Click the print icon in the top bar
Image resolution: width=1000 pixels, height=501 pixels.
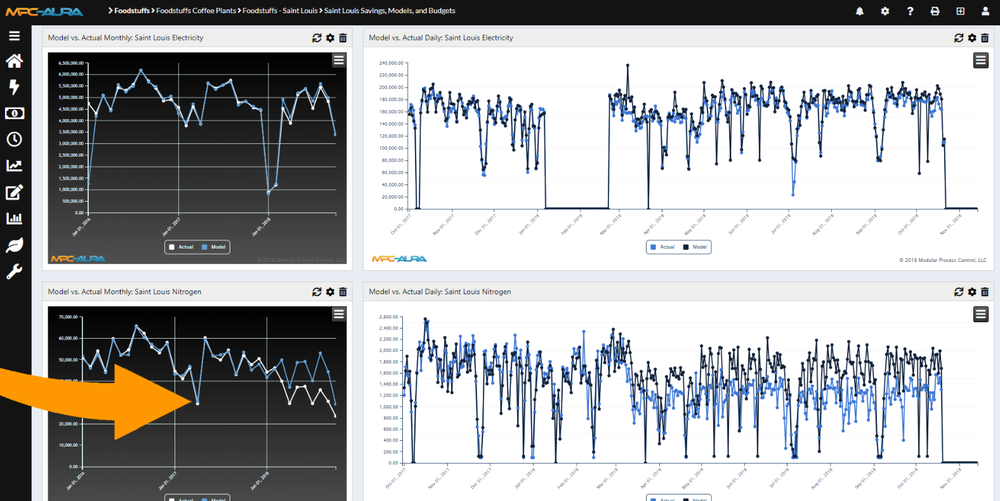(935, 11)
